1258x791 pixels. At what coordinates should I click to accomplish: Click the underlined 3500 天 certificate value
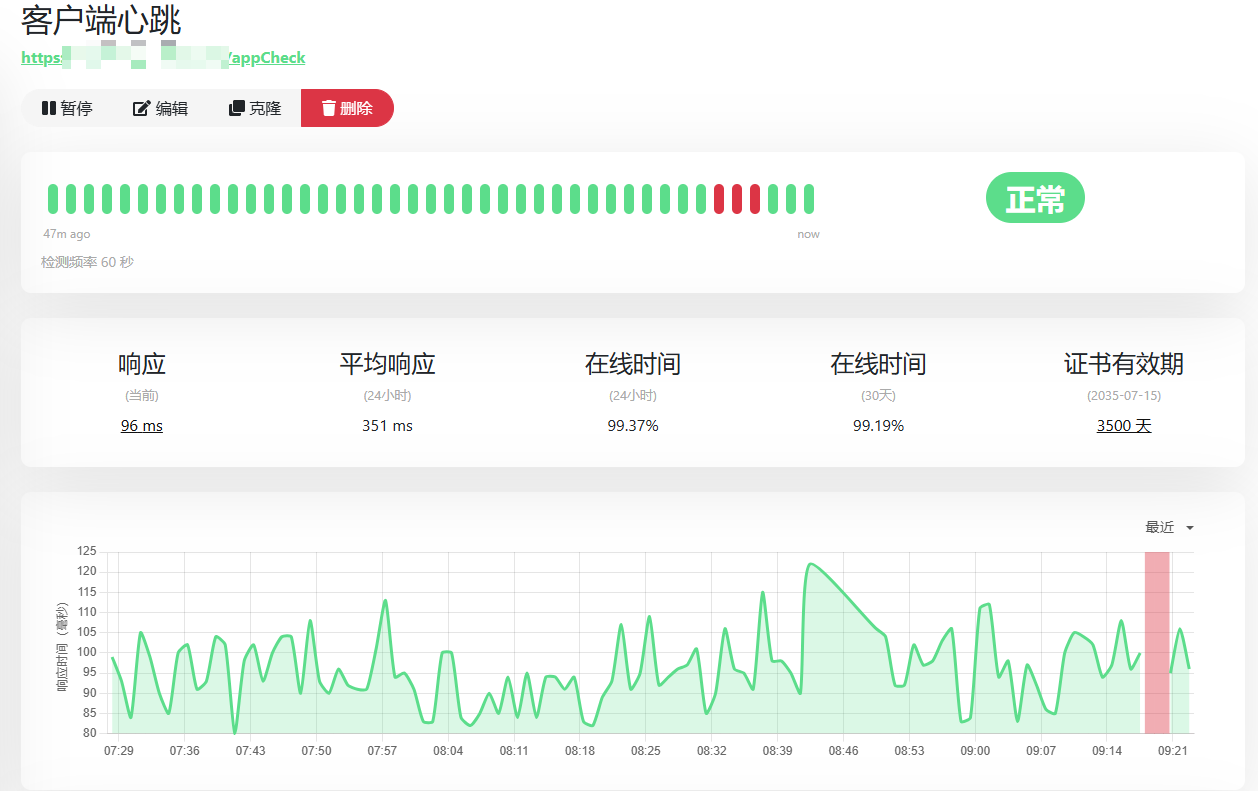click(x=1123, y=426)
